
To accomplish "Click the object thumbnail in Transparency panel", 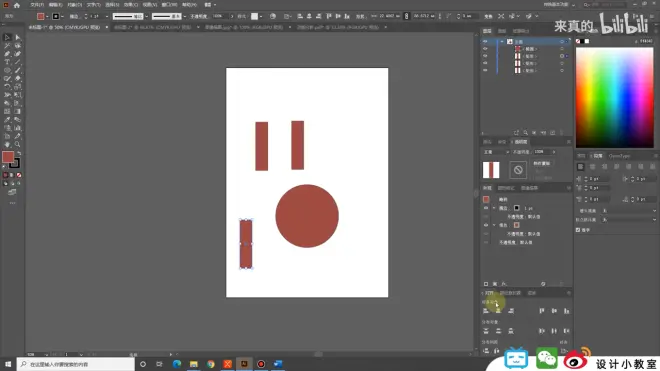I will pos(491,170).
